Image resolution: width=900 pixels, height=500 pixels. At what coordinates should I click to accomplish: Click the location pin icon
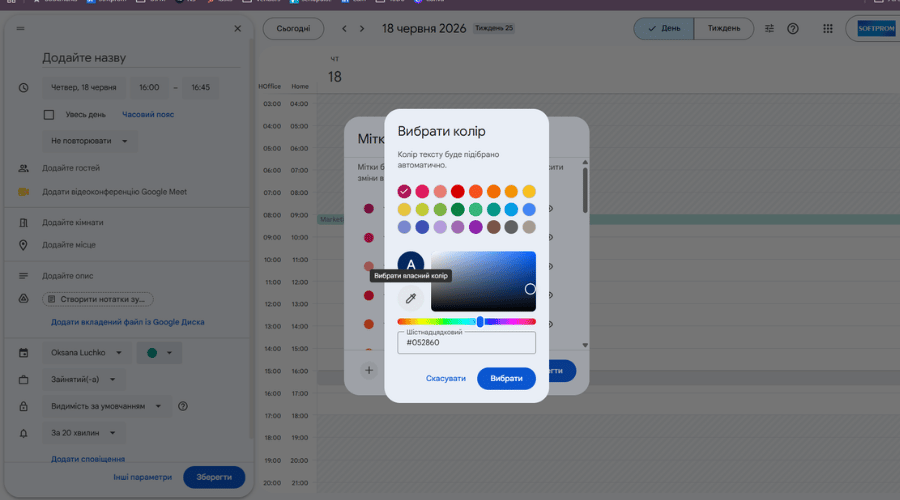[24, 245]
